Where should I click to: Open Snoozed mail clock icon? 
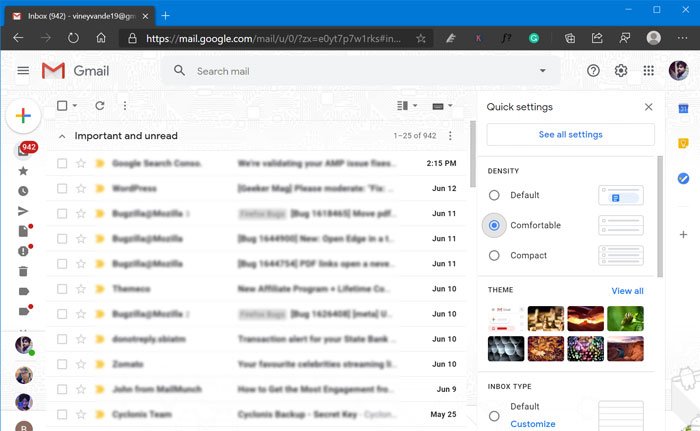[x=23, y=191]
